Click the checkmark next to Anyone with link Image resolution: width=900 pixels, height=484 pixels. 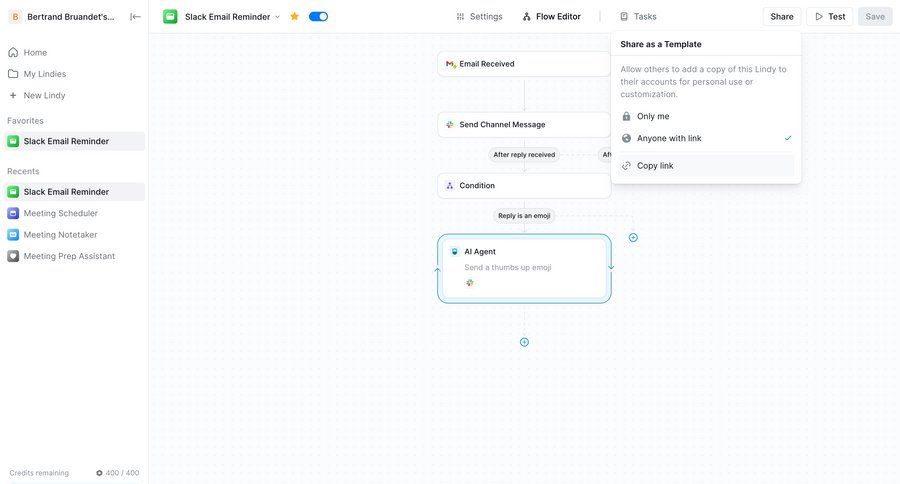click(788, 138)
